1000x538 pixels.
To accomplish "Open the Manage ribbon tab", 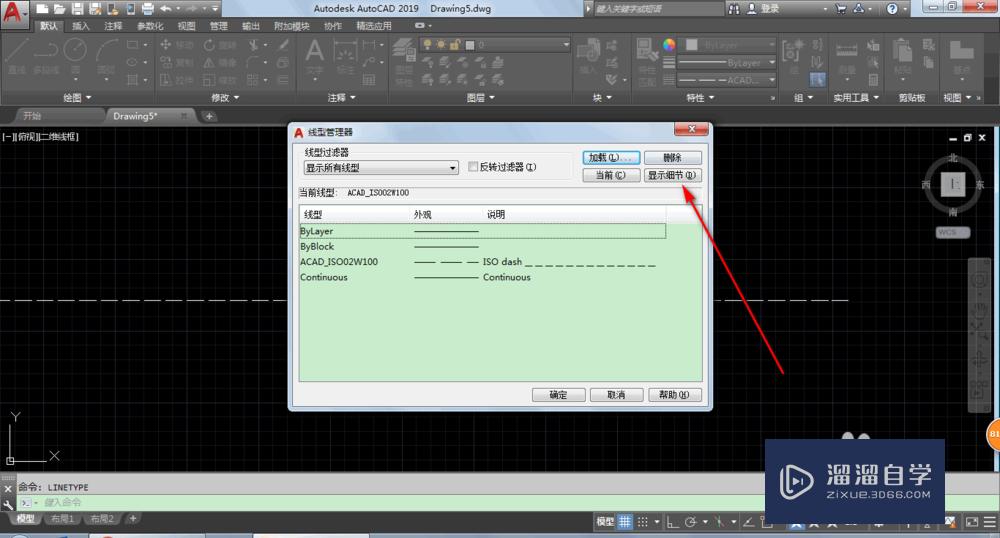I will point(218,26).
